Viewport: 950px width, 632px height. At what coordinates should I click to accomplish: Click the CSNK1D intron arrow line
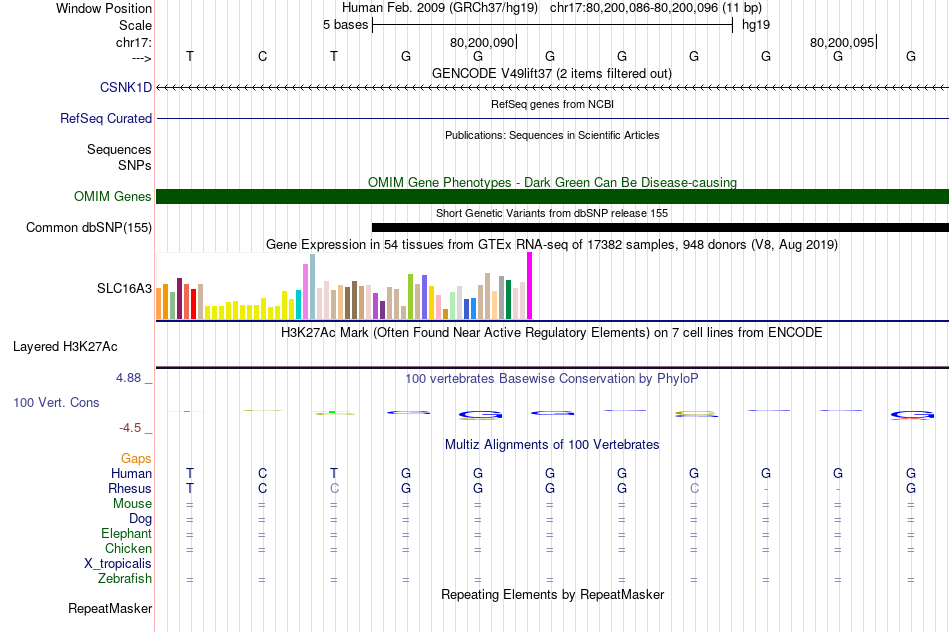[x=553, y=88]
